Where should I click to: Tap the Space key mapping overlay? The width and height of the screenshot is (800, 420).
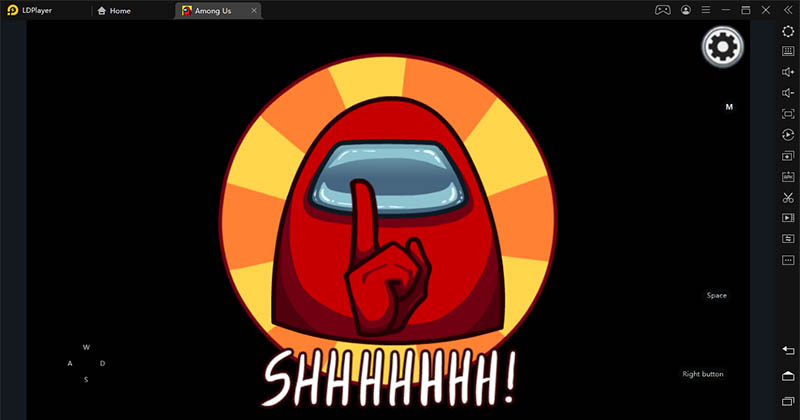(x=716, y=295)
